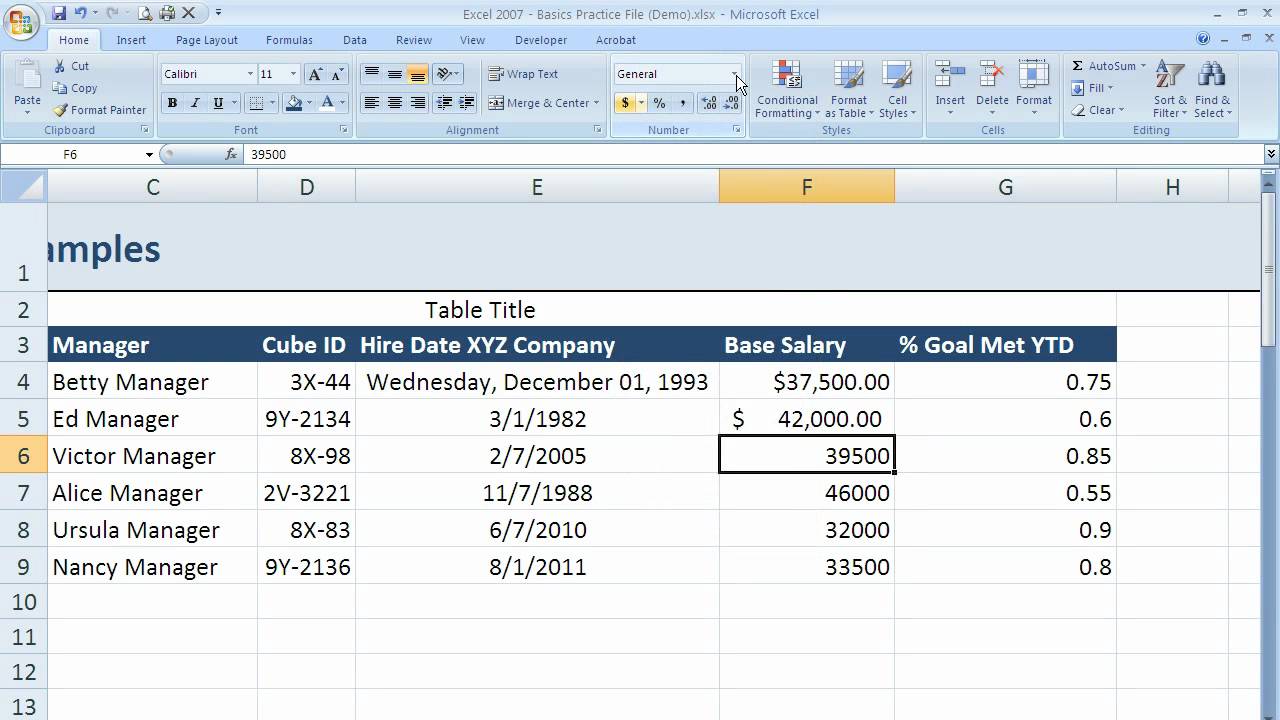
Task: Toggle middle vertical alignment
Action: pos(395,74)
